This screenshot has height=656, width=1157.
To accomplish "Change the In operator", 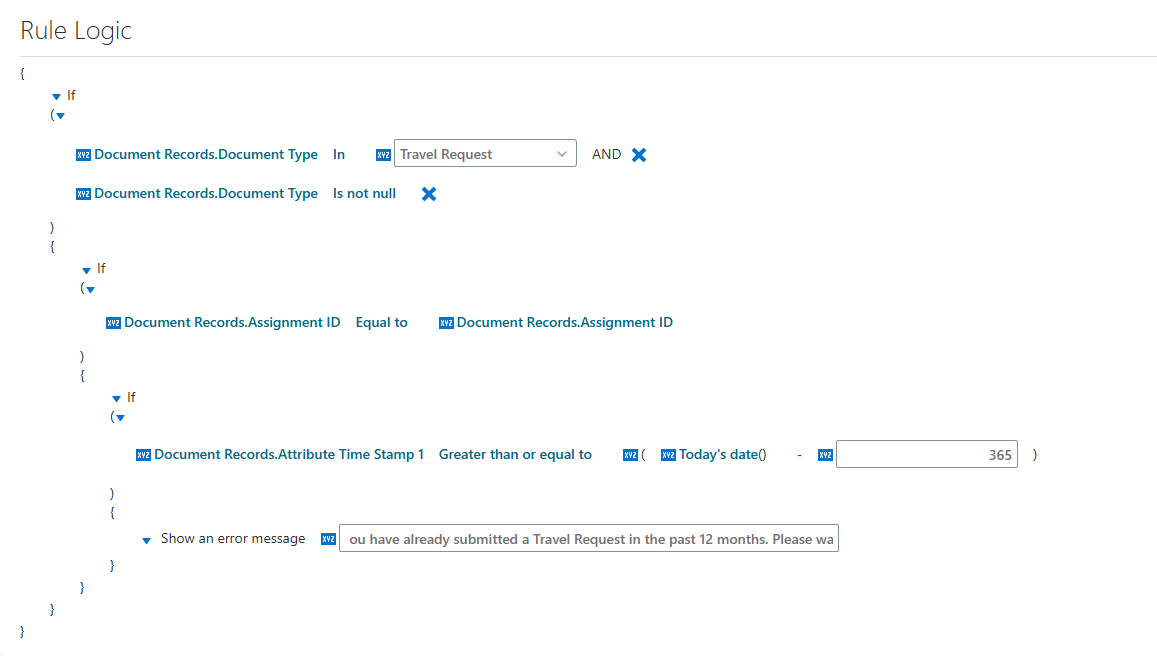I will [339, 154].
